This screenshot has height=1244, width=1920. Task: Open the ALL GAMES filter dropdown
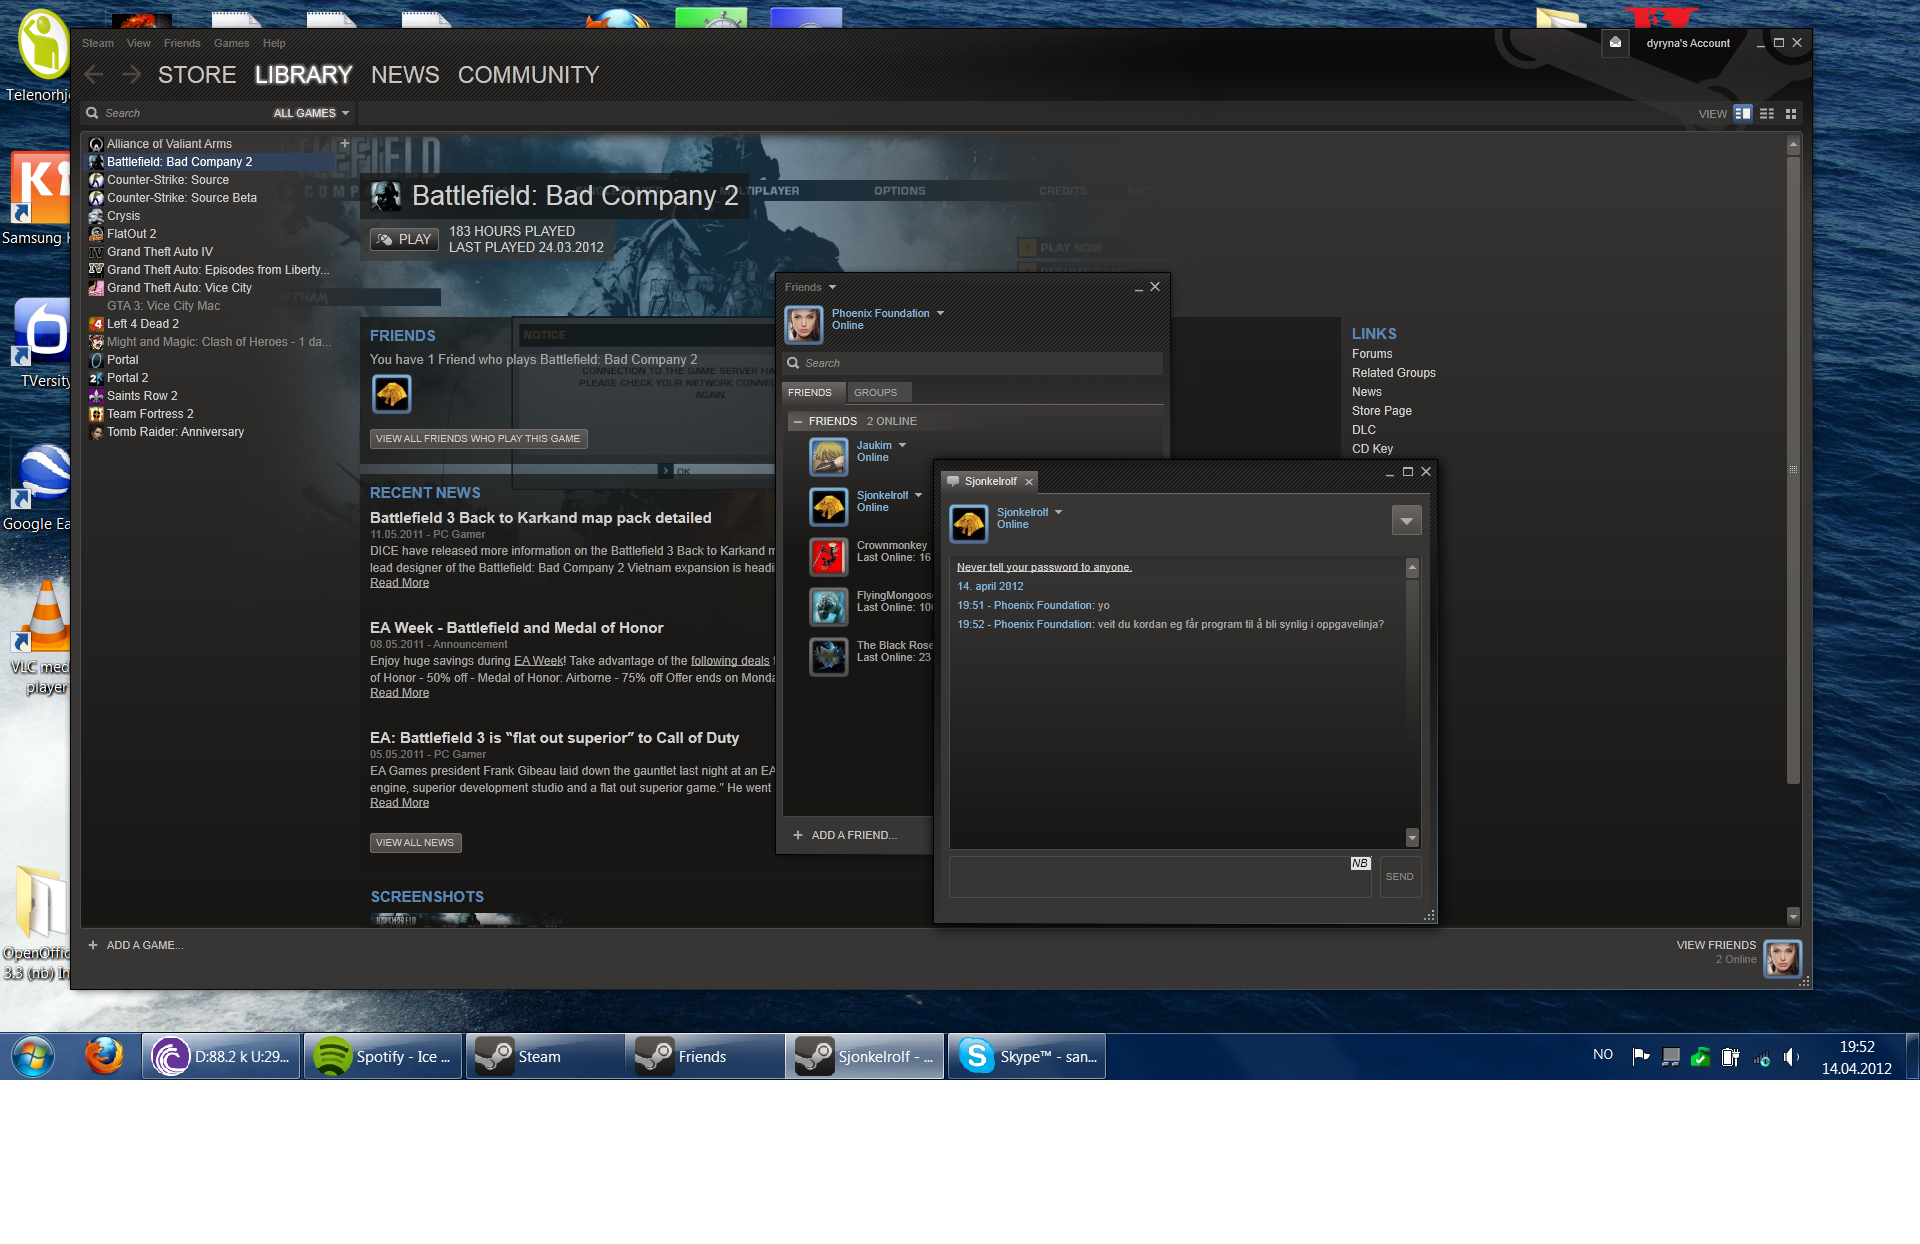[x=311, y=113]
